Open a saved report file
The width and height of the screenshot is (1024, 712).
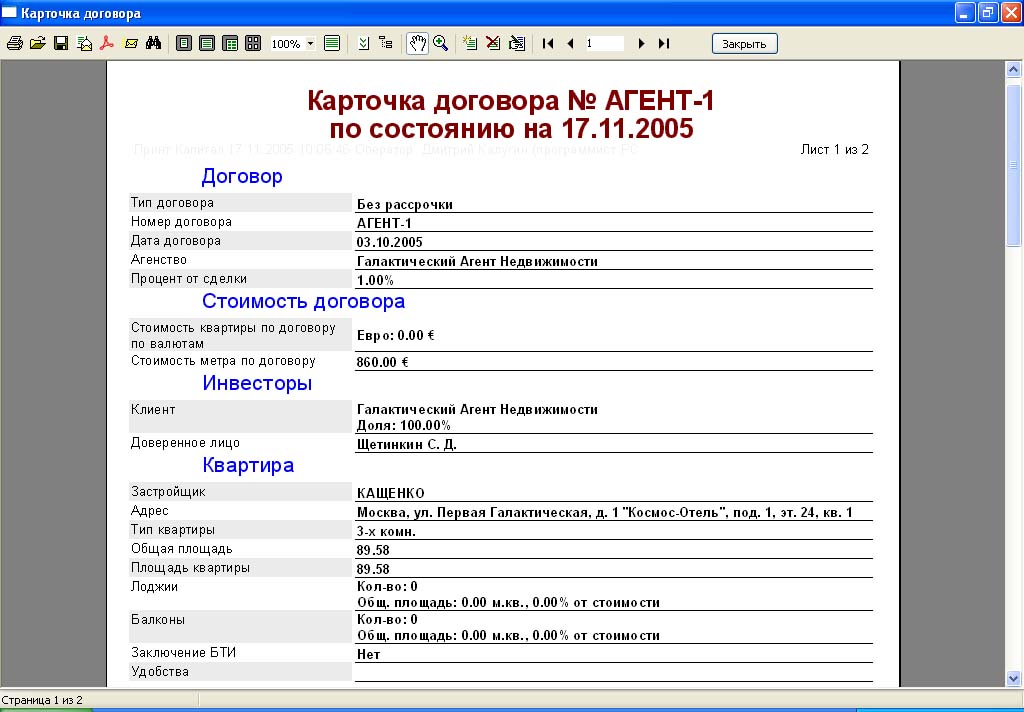(38, 44)
